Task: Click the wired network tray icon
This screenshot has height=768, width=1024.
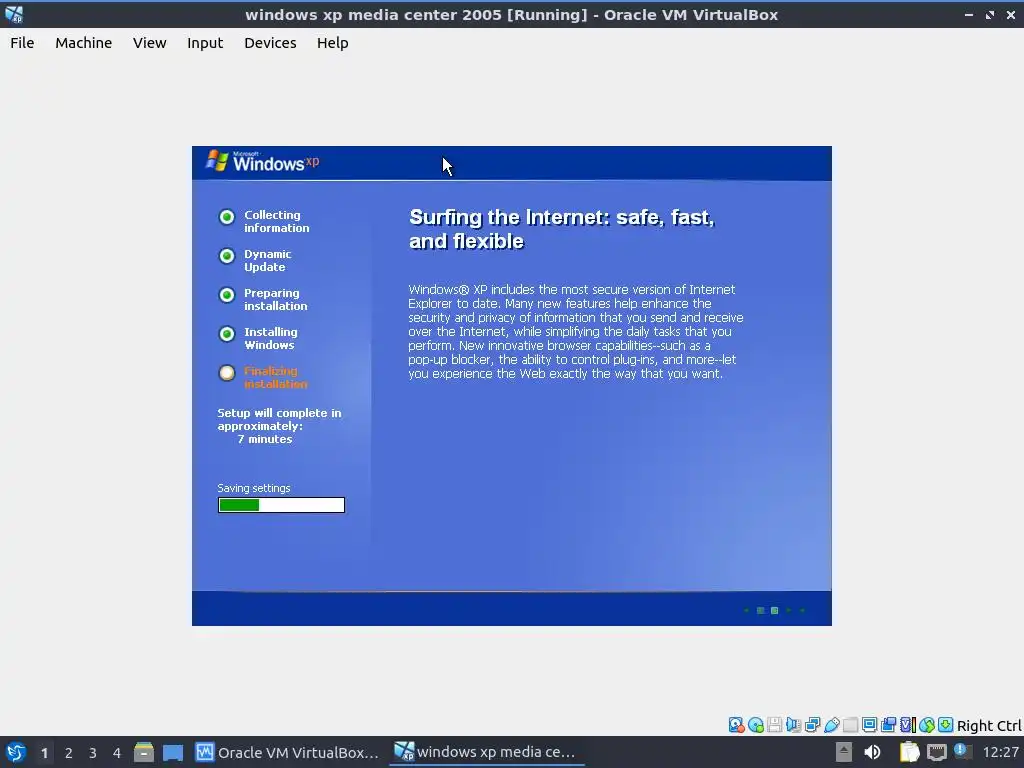Action: (937, 752)
